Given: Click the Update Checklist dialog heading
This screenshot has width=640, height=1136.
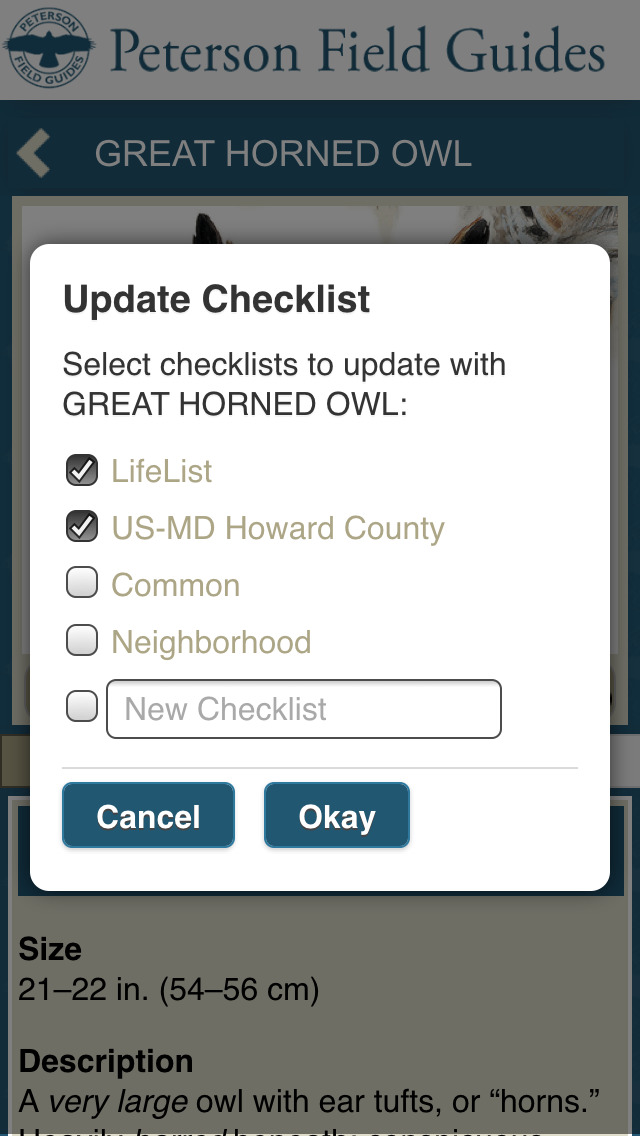Looking at the screenshot, I should (x=217, y=299).
